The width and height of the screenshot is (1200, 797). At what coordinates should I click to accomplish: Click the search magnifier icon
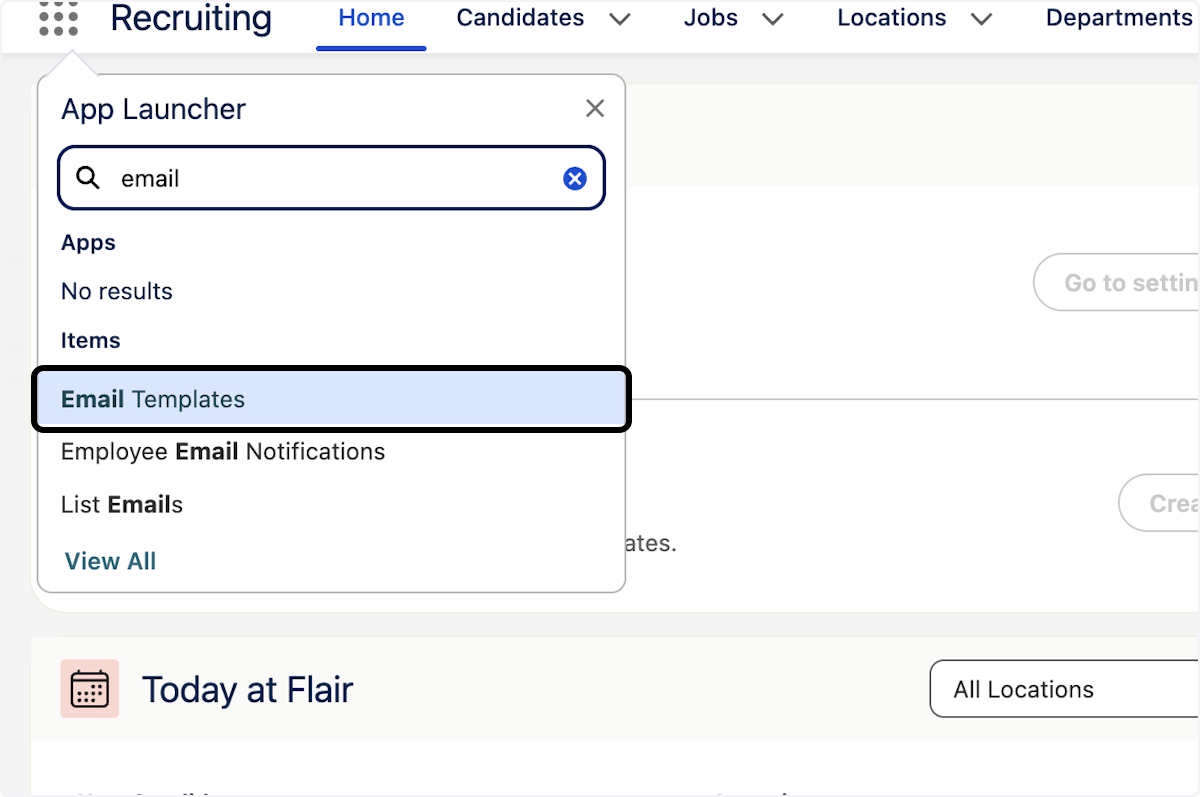tap(89, 179)
